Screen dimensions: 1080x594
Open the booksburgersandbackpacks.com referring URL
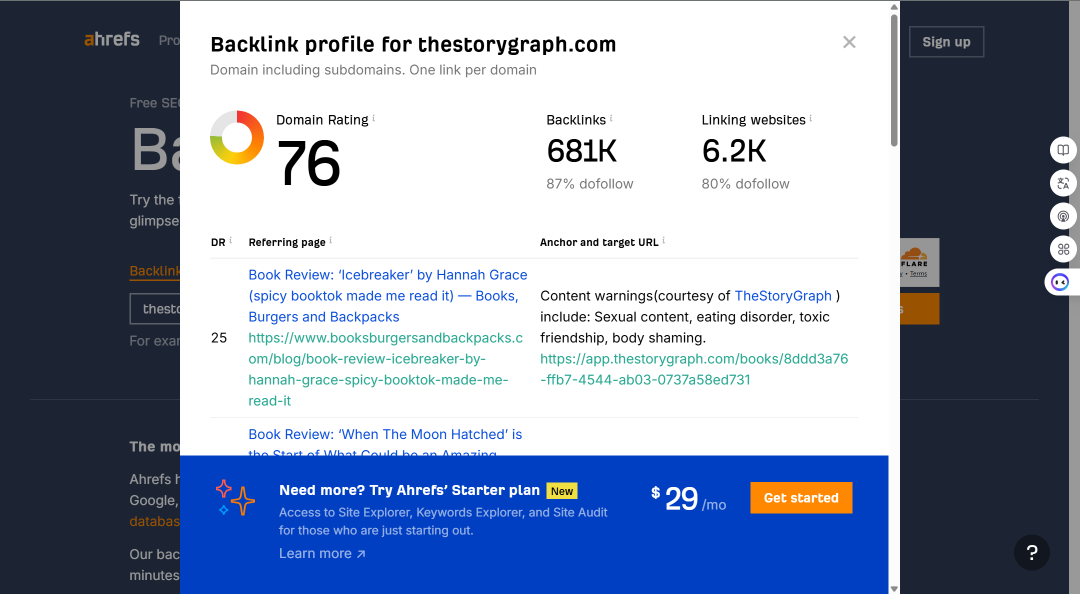(386, 369)
